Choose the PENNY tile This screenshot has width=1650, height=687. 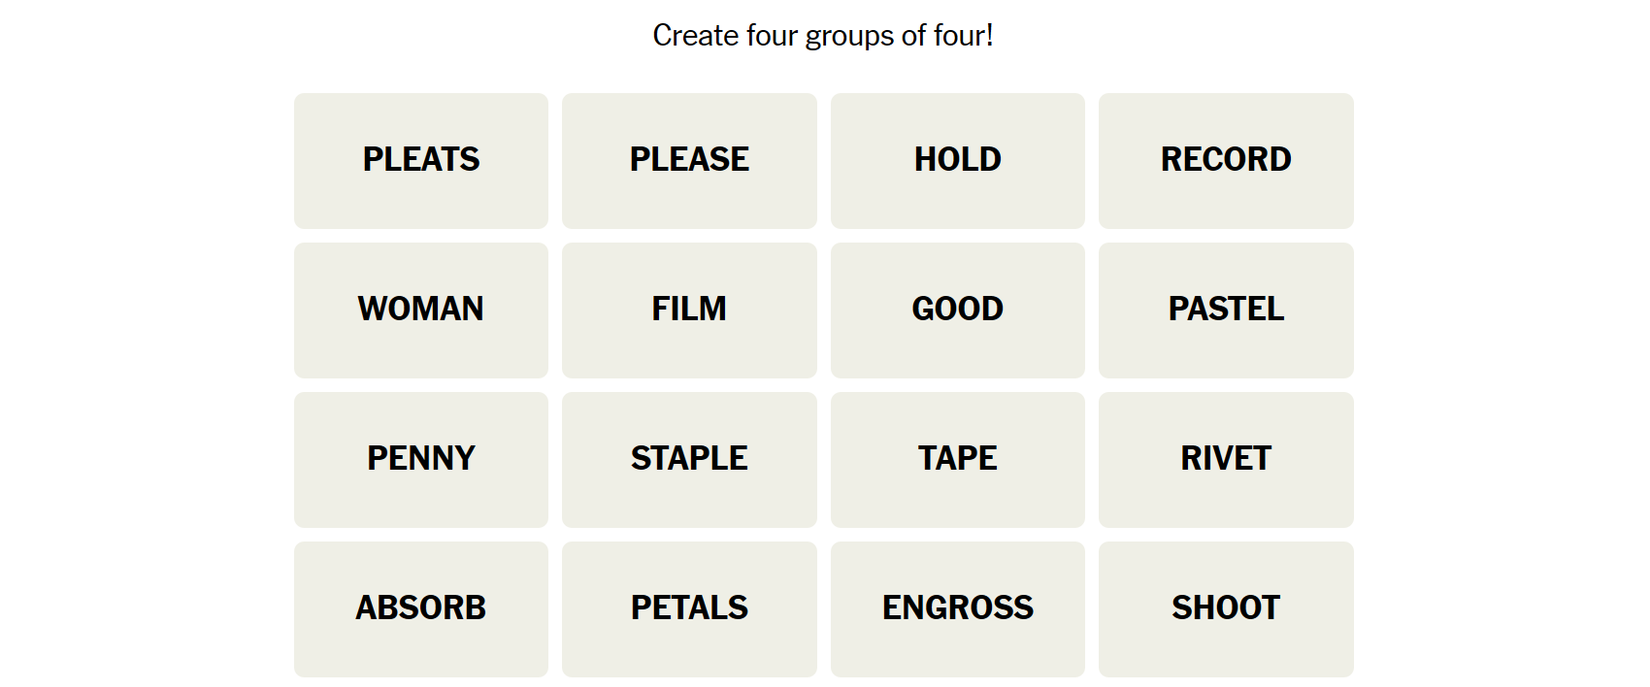pos(421,459)
